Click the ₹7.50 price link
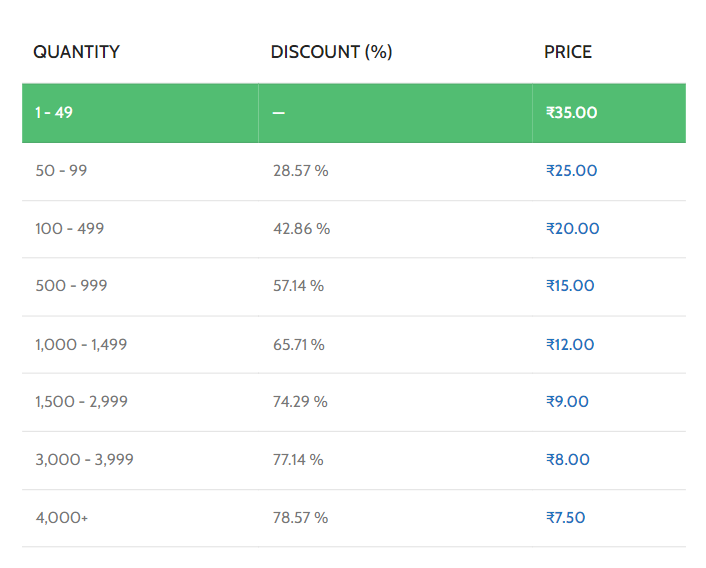 point(566,518)
